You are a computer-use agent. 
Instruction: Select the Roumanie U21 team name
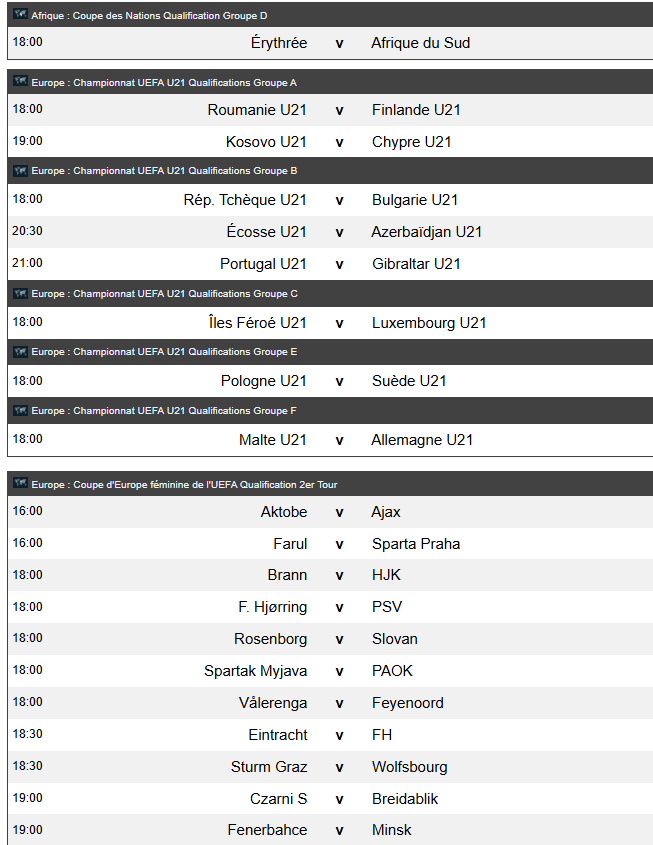pyautogui.click(x=257, y=110)
